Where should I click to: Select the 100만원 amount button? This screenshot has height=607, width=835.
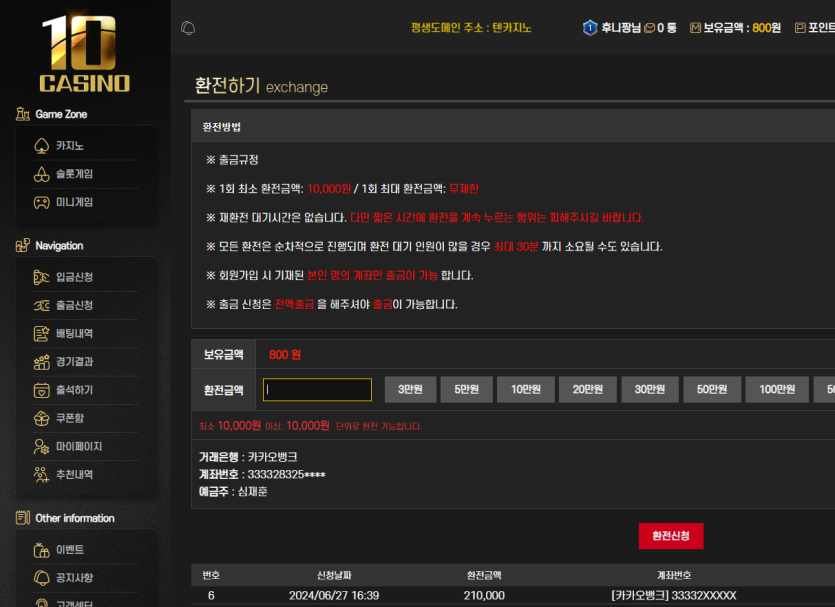pyautogui.click(x=777, y=389)
